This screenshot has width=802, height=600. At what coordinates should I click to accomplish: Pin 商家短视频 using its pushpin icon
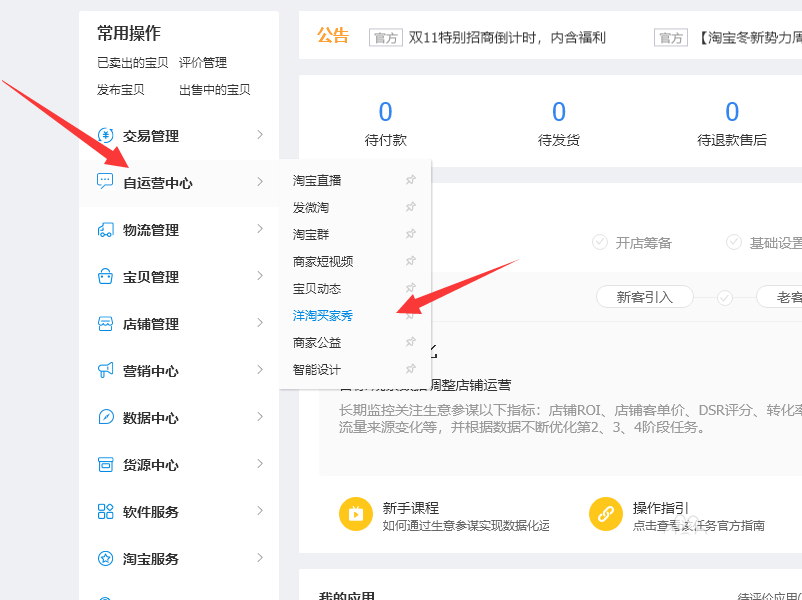pyautogui.click(x=411, y=261)
